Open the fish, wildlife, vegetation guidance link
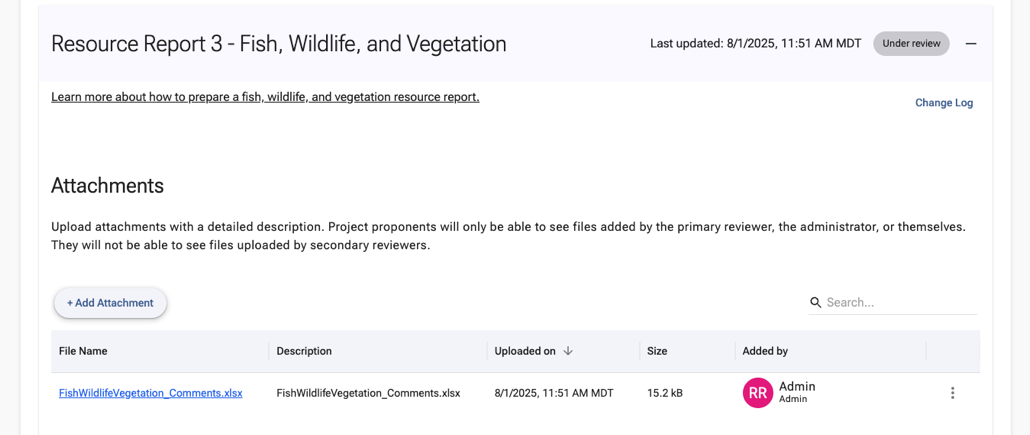Viewport: 1030px width, 435px height. 265,97
